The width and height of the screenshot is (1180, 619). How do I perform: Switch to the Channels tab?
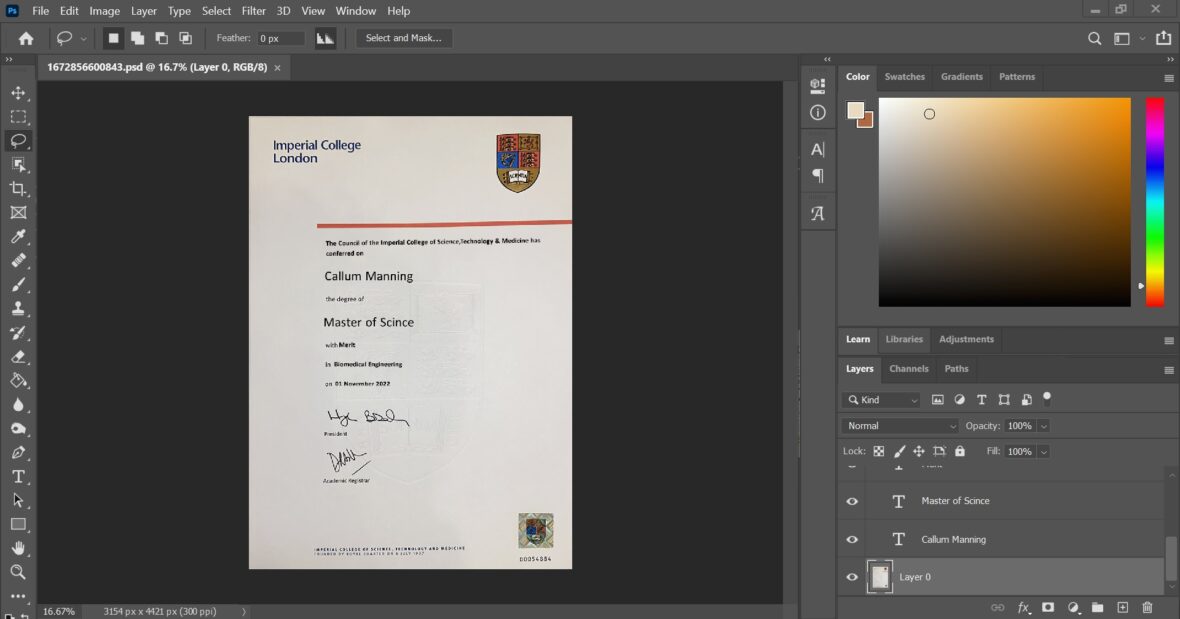click(908, 369)
